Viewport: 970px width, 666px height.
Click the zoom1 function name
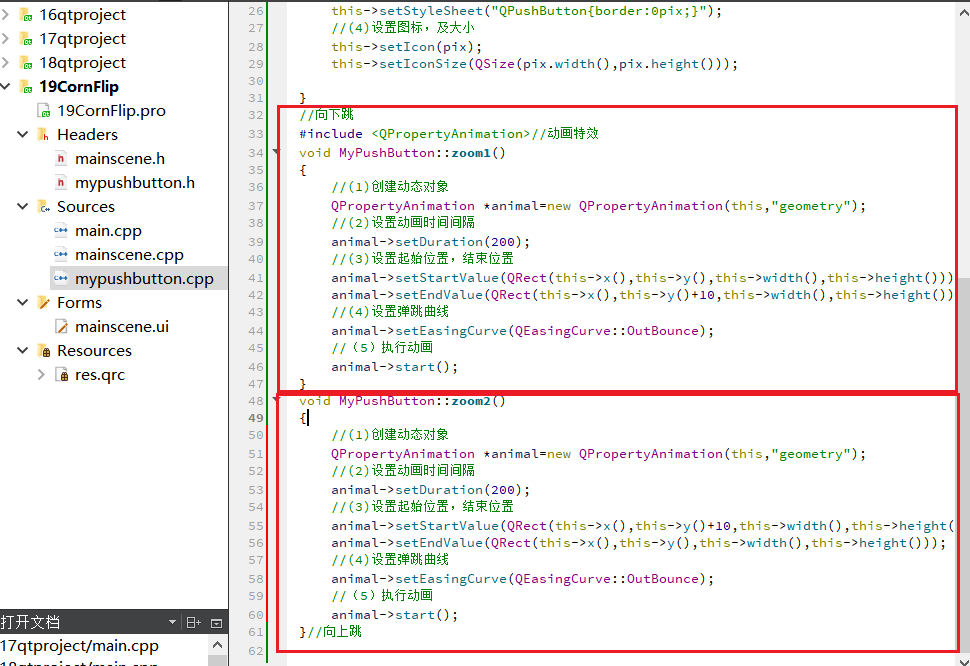[x=471, y=153]
